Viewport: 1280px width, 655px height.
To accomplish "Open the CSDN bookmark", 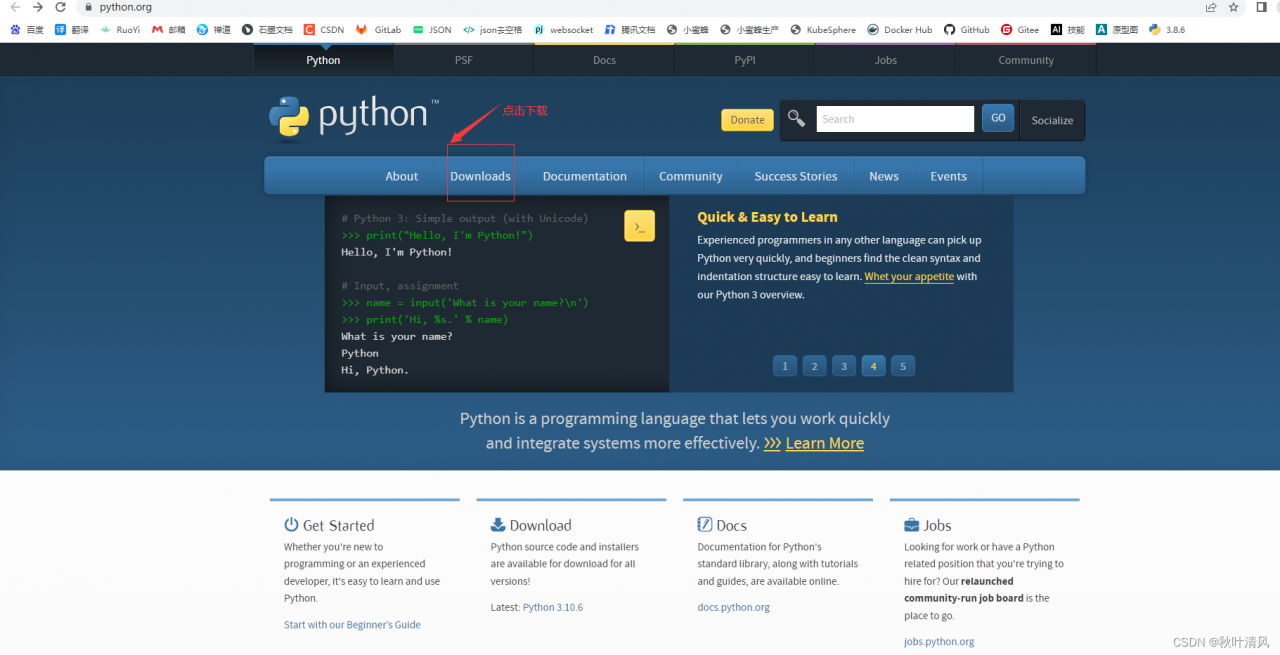I will point(324,30).
